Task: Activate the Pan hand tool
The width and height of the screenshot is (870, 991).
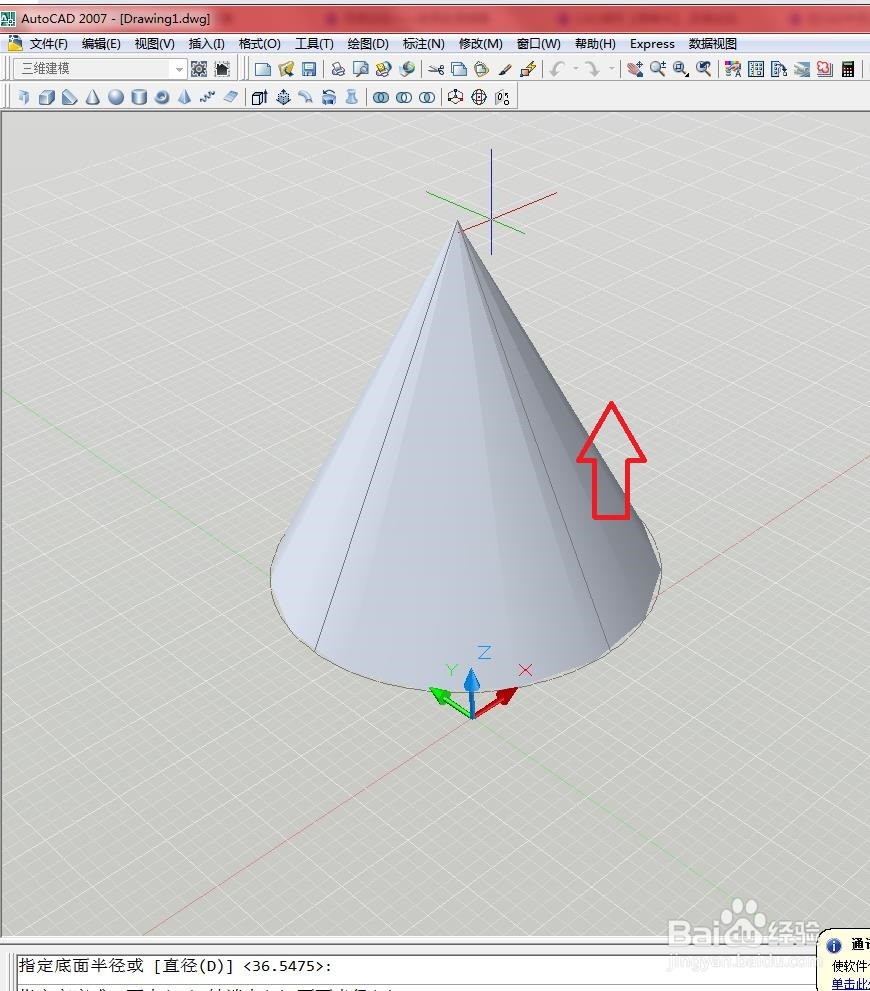Action: (x=635, y=69)
